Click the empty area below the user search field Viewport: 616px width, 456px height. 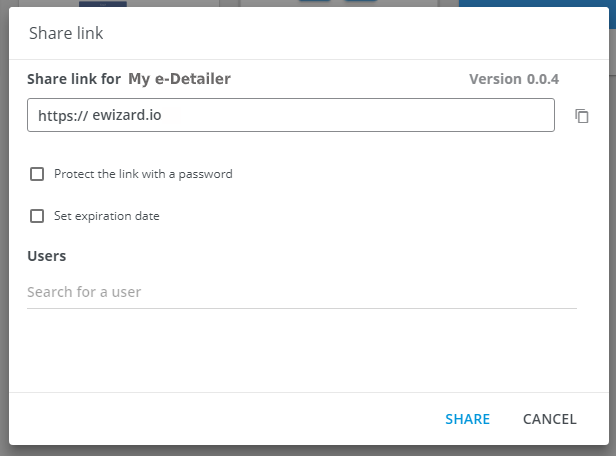click(300, 350)
